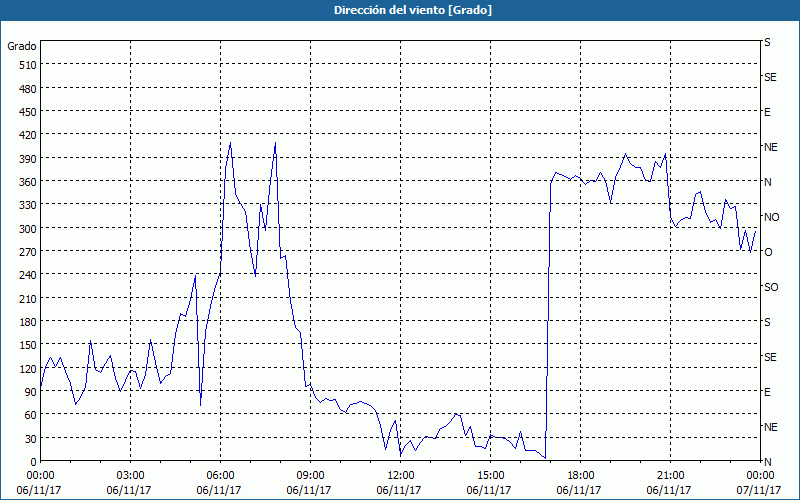Click the 270 degree axis label
Screen dimensions: 800x500
28,252
